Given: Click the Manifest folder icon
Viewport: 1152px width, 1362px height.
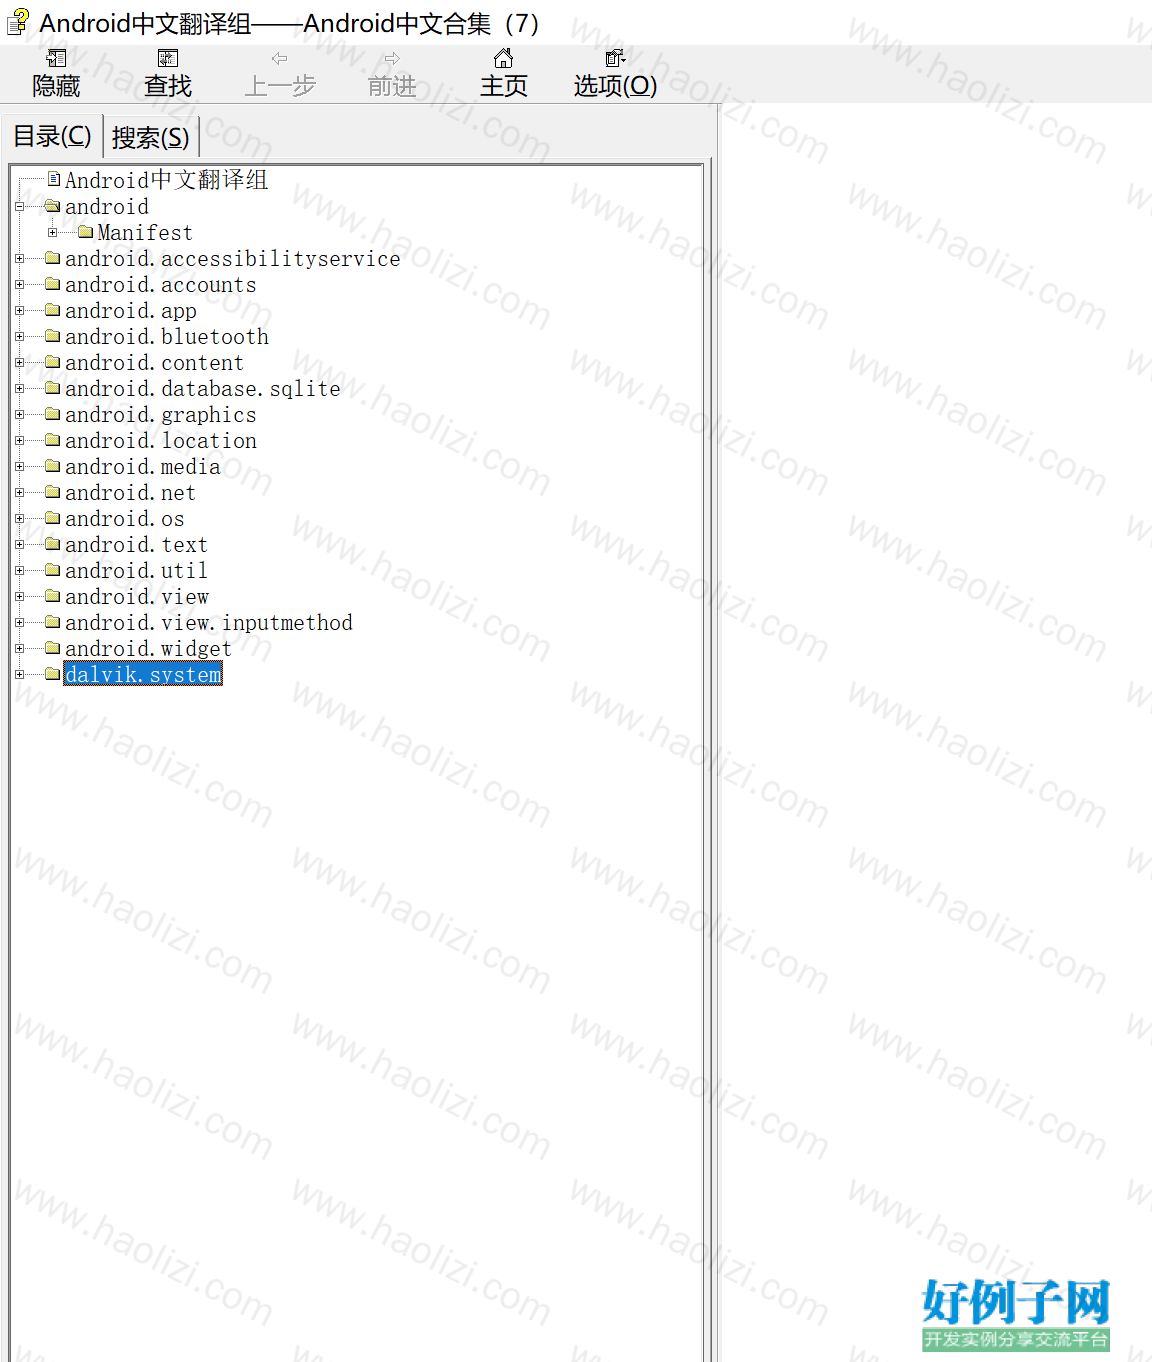Looking at the screenshot, I should pos(85,232).
